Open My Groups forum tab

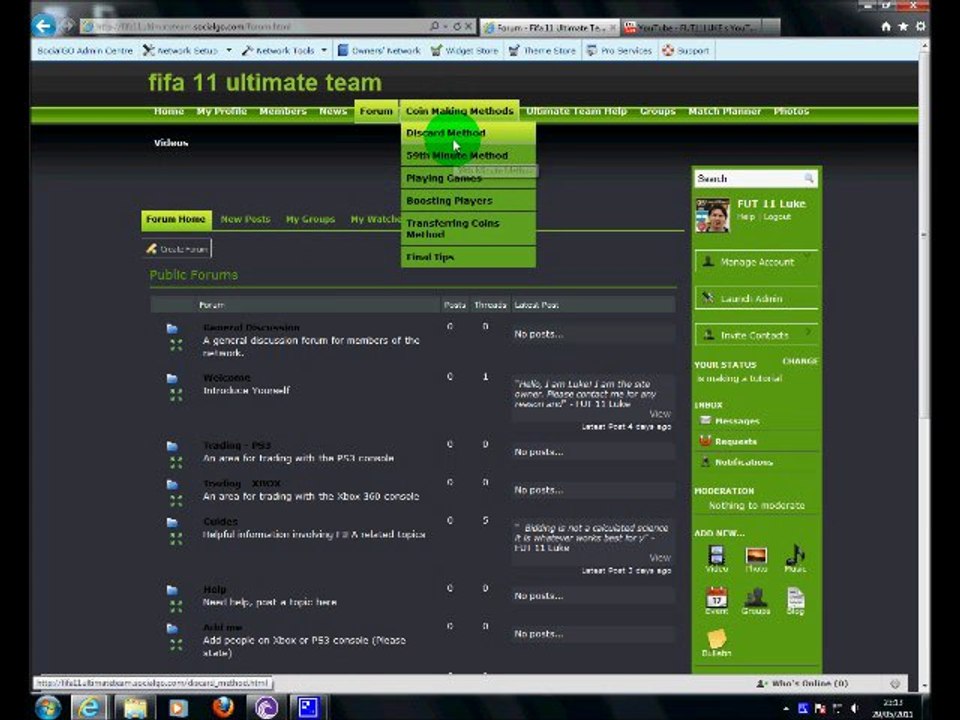pos(310,219)
